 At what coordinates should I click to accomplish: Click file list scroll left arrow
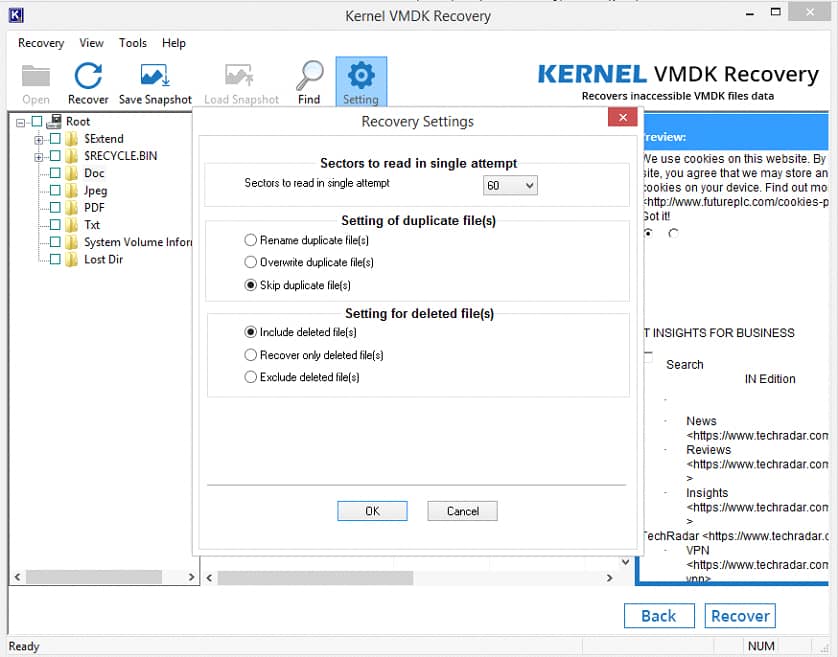[209, 578]
